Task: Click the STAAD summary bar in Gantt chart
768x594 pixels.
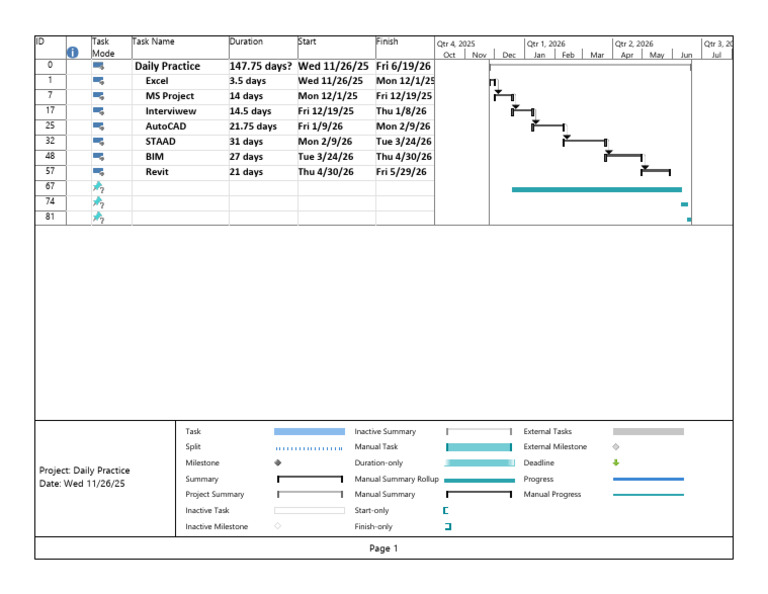Action: click(585, 141)
